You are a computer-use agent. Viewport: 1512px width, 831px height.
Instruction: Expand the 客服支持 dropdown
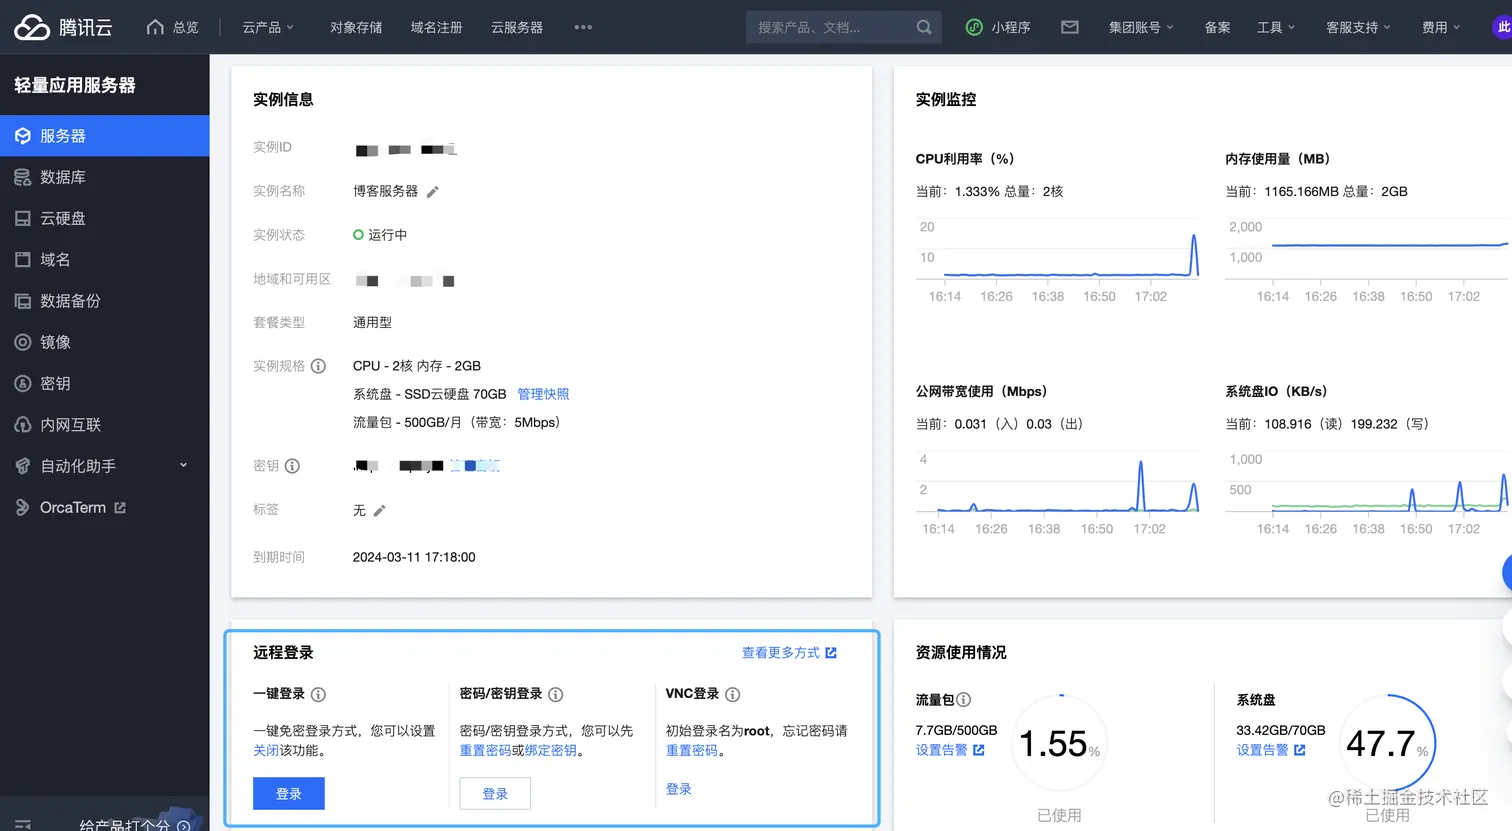tap(1358, 27)
